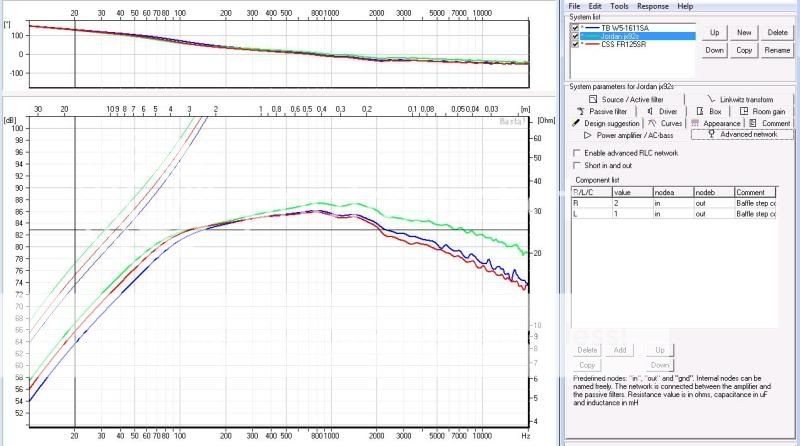Image resolution: width=800 pixels, height=446 pixels.
Task: Open the Curves tab icon
Action: pyautogui.click(x=652, y=123)
